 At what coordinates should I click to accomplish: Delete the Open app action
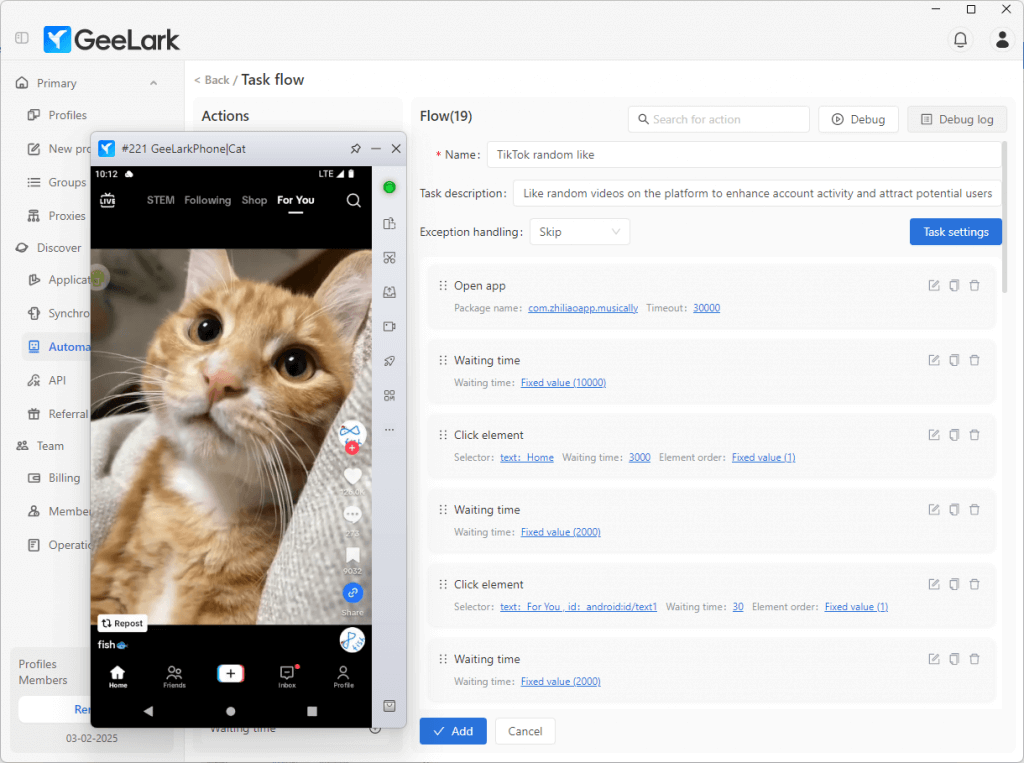tap(974, 286)
